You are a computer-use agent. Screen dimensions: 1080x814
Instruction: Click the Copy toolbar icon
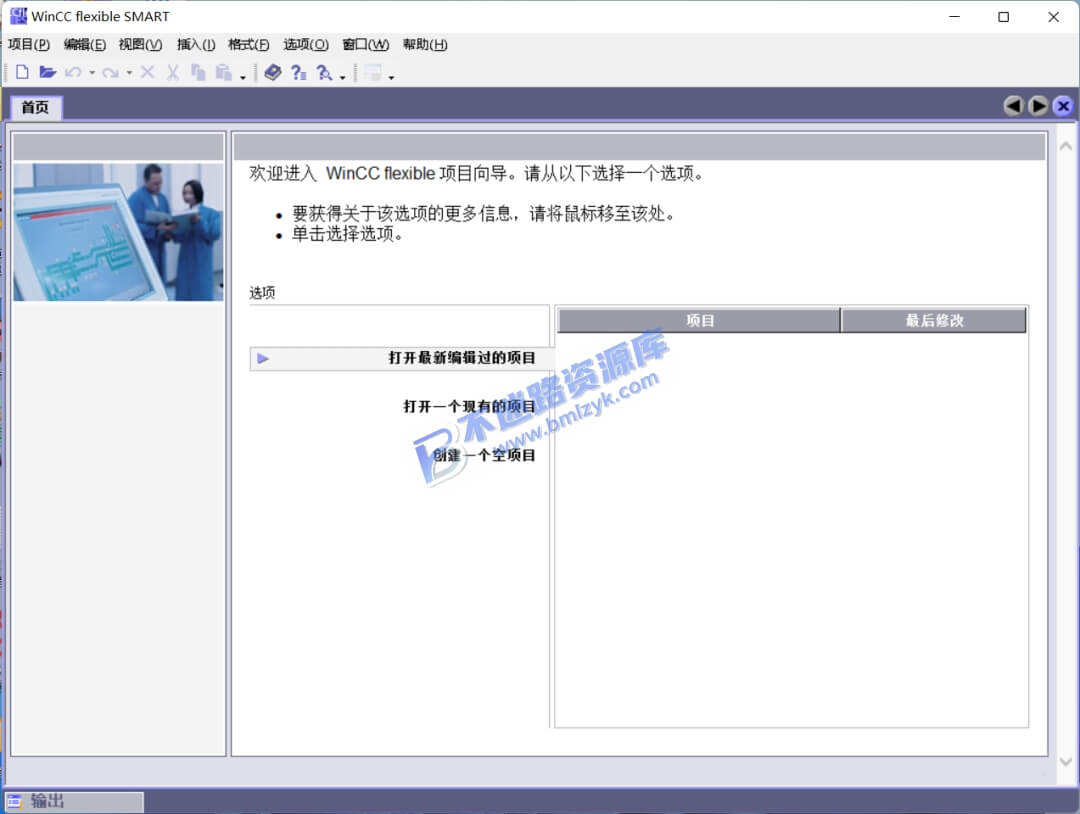[x=198, y=72]
